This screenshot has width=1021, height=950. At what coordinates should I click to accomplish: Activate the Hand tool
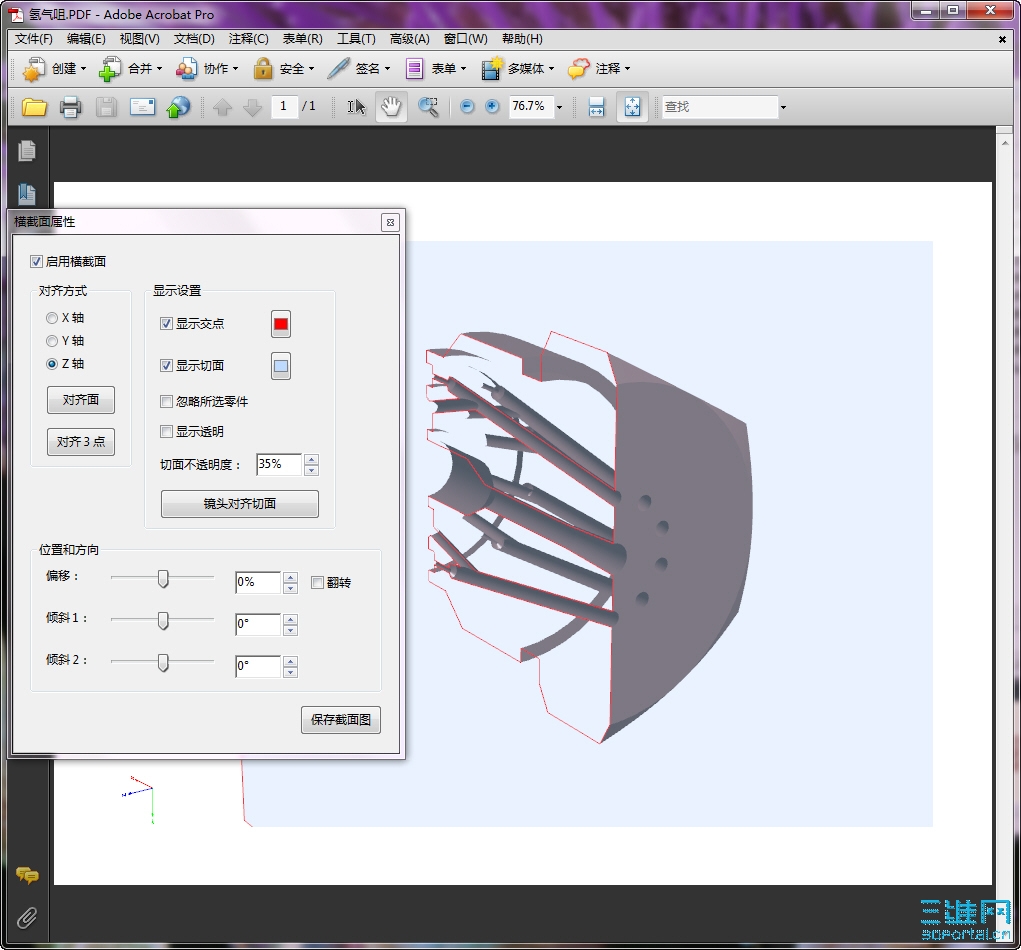tap(391, 107)
